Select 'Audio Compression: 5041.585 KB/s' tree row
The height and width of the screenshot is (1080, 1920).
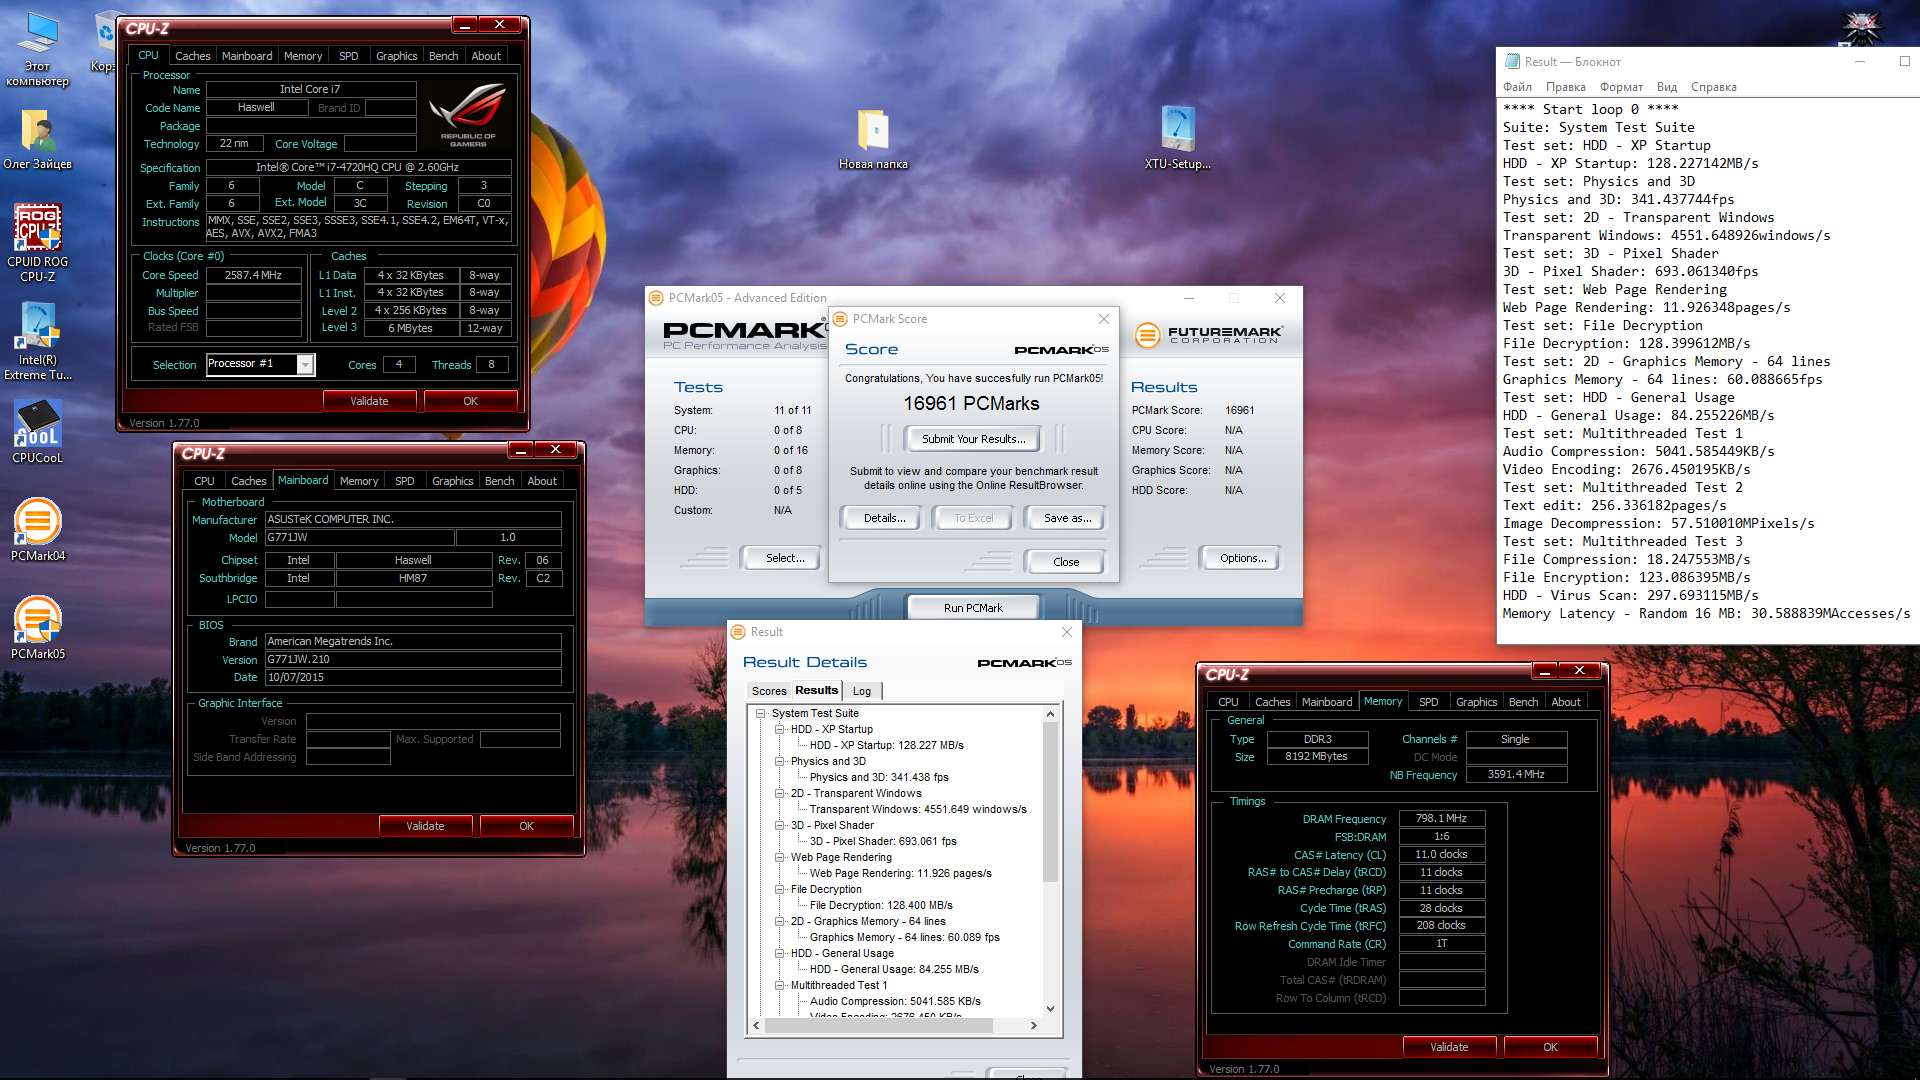(x=895, y=1001)
